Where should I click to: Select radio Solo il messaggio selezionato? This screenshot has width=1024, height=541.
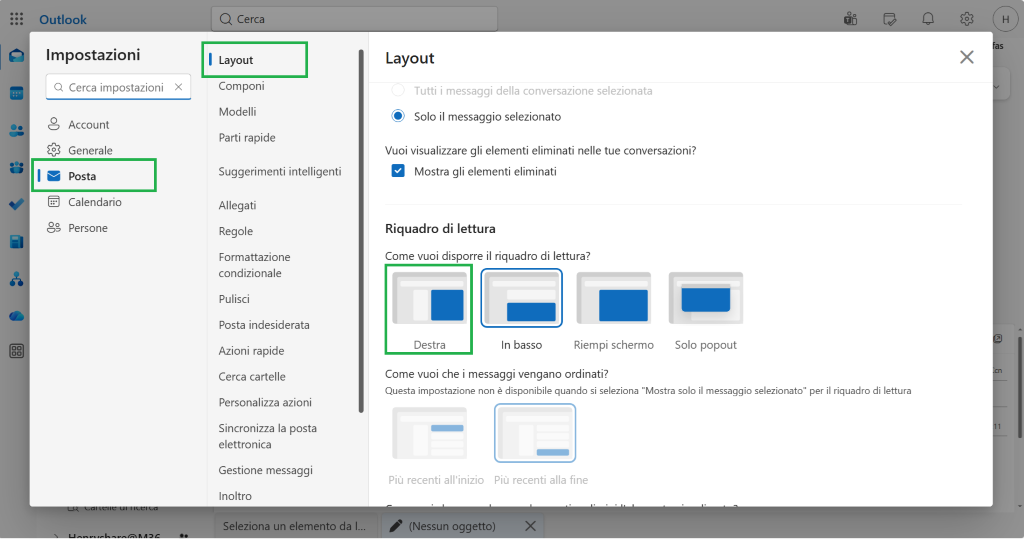pyautogui.click(x=398, y=116)
